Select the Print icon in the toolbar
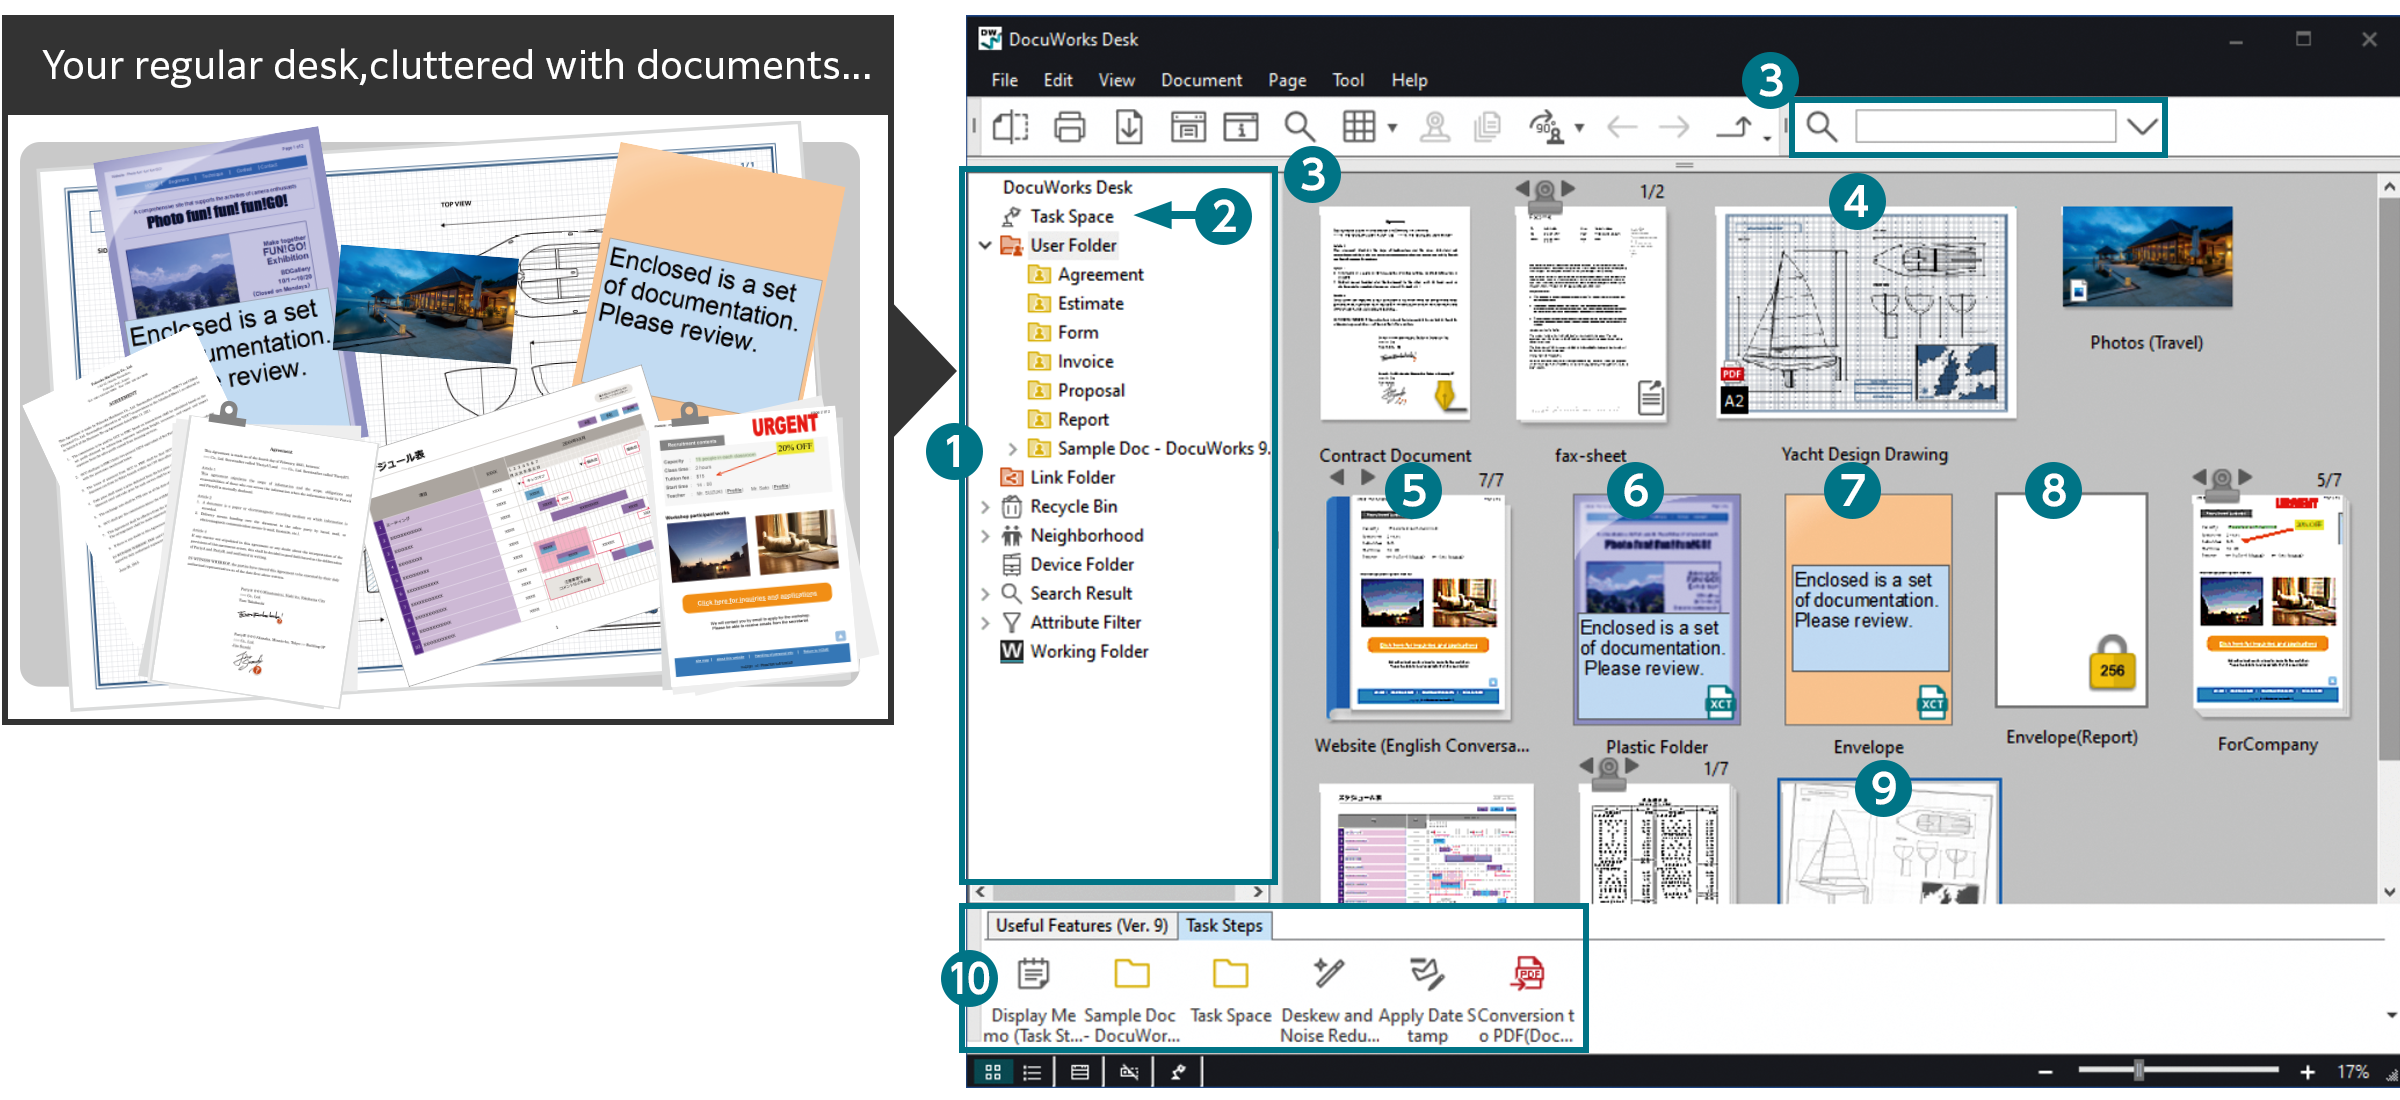Viewport: 2400px width, 1100px height. point(1068,127)
